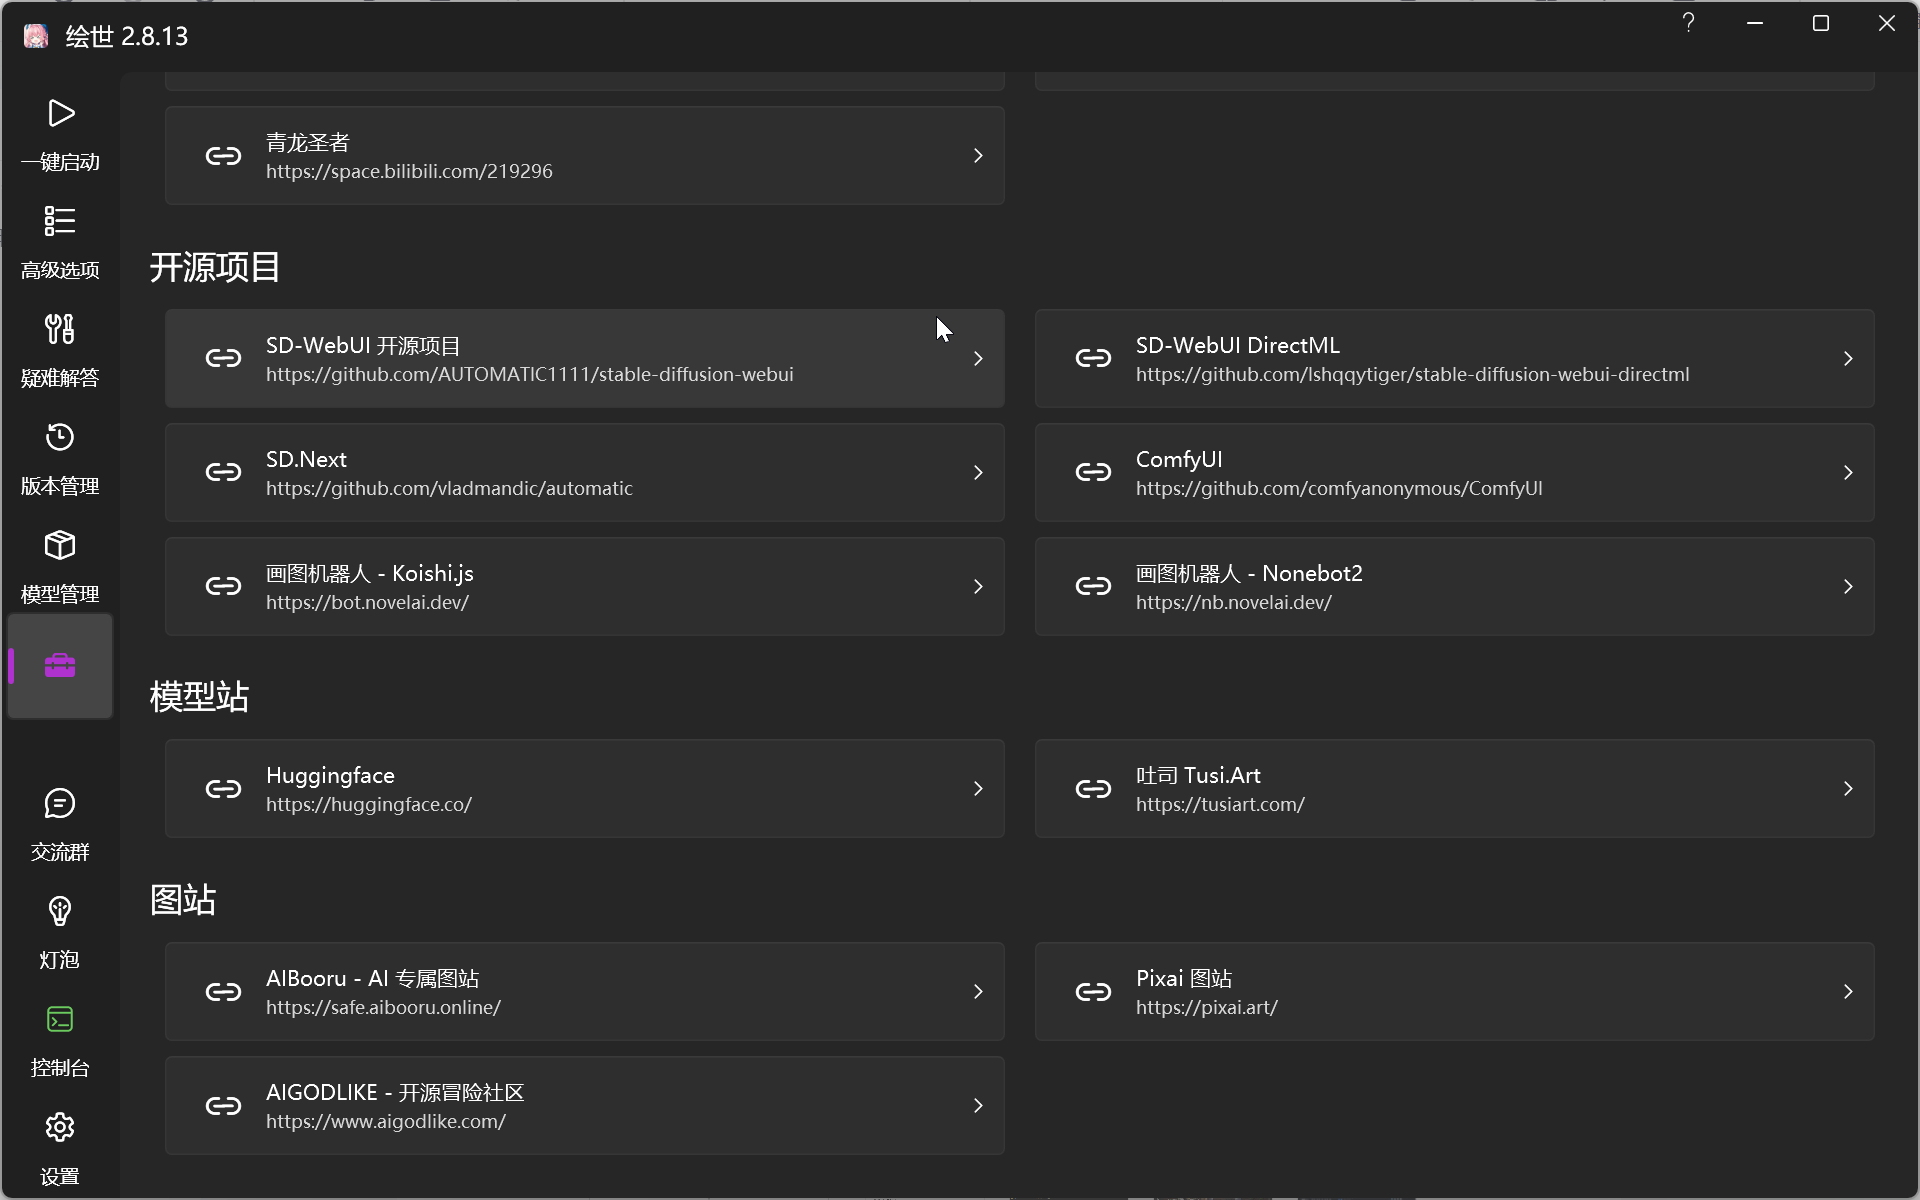Viewport: 1920px width, 1200px height.
Task: Open the 疑难解答 tools icon
Action: point(60,330)
